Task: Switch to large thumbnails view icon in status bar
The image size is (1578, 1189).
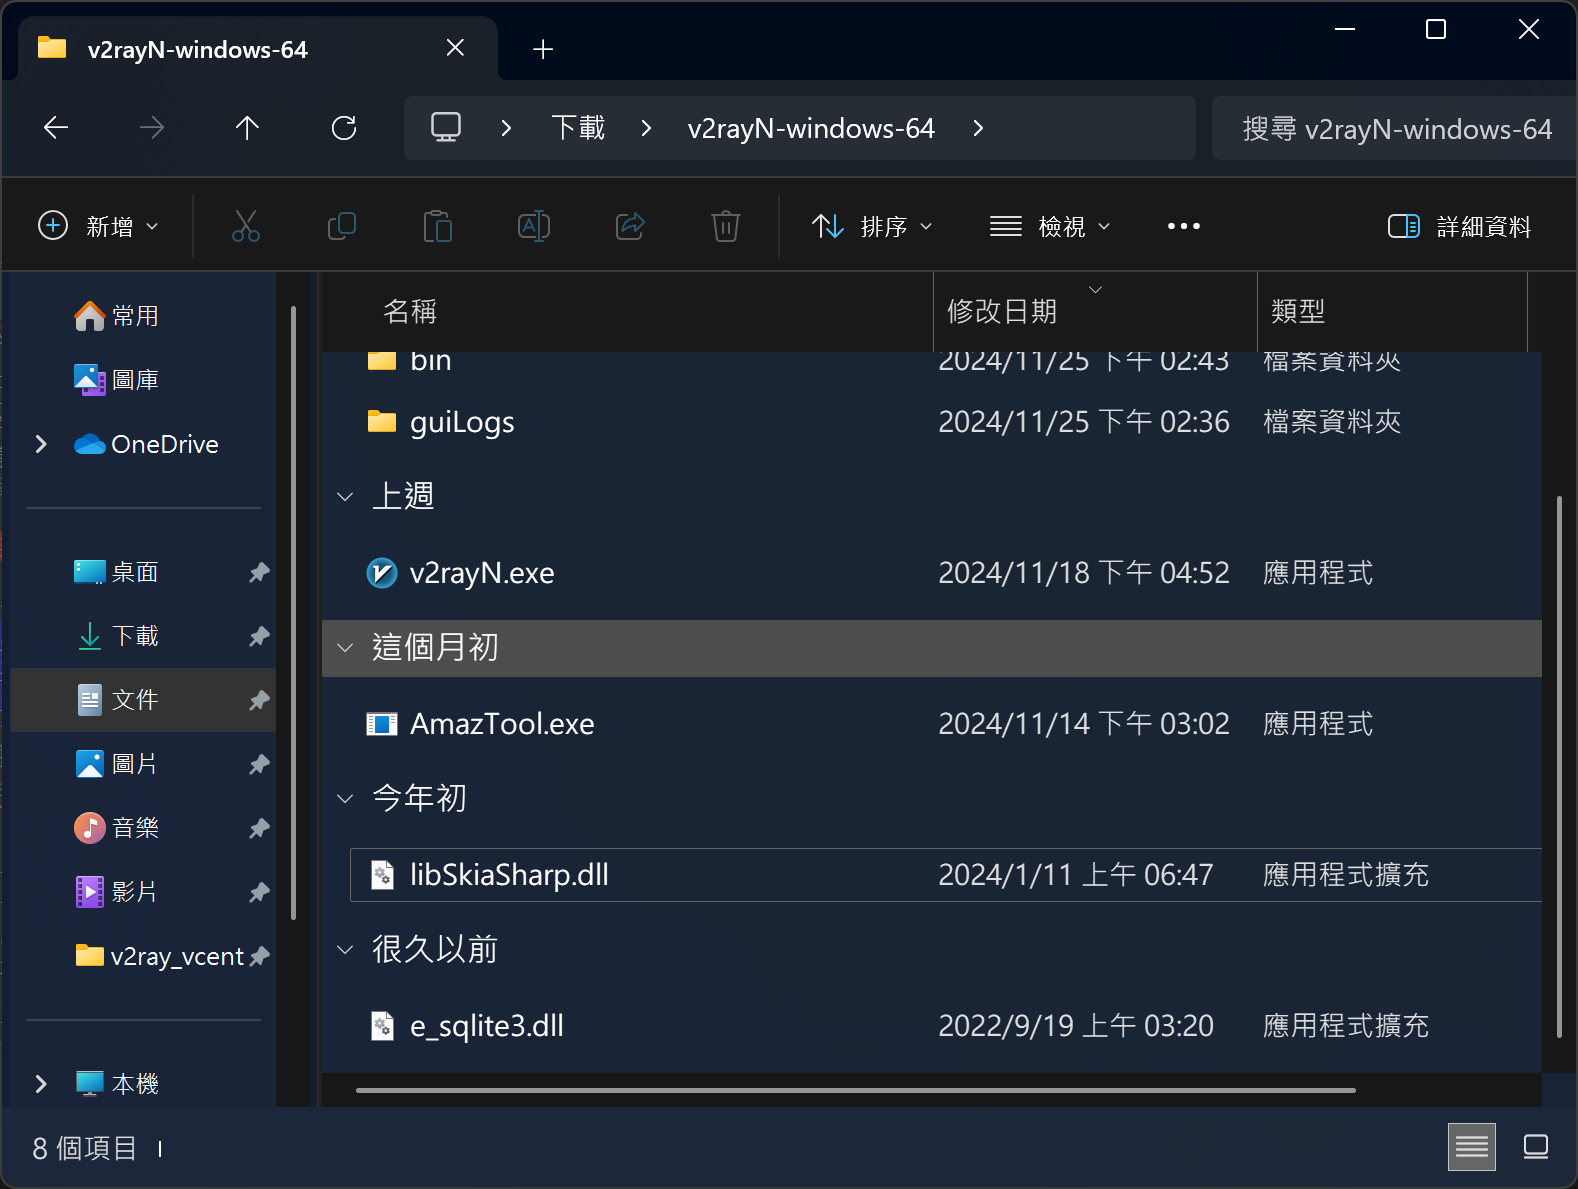Action: click(1536, 1147)
